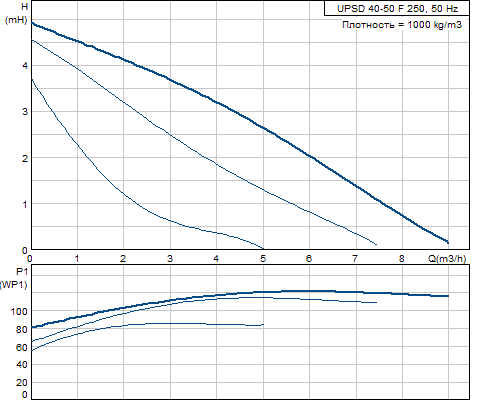Viewport: 500px width, 400px height.
Task: Click the middle head curve end near 7.5
Action: point(377,245)
